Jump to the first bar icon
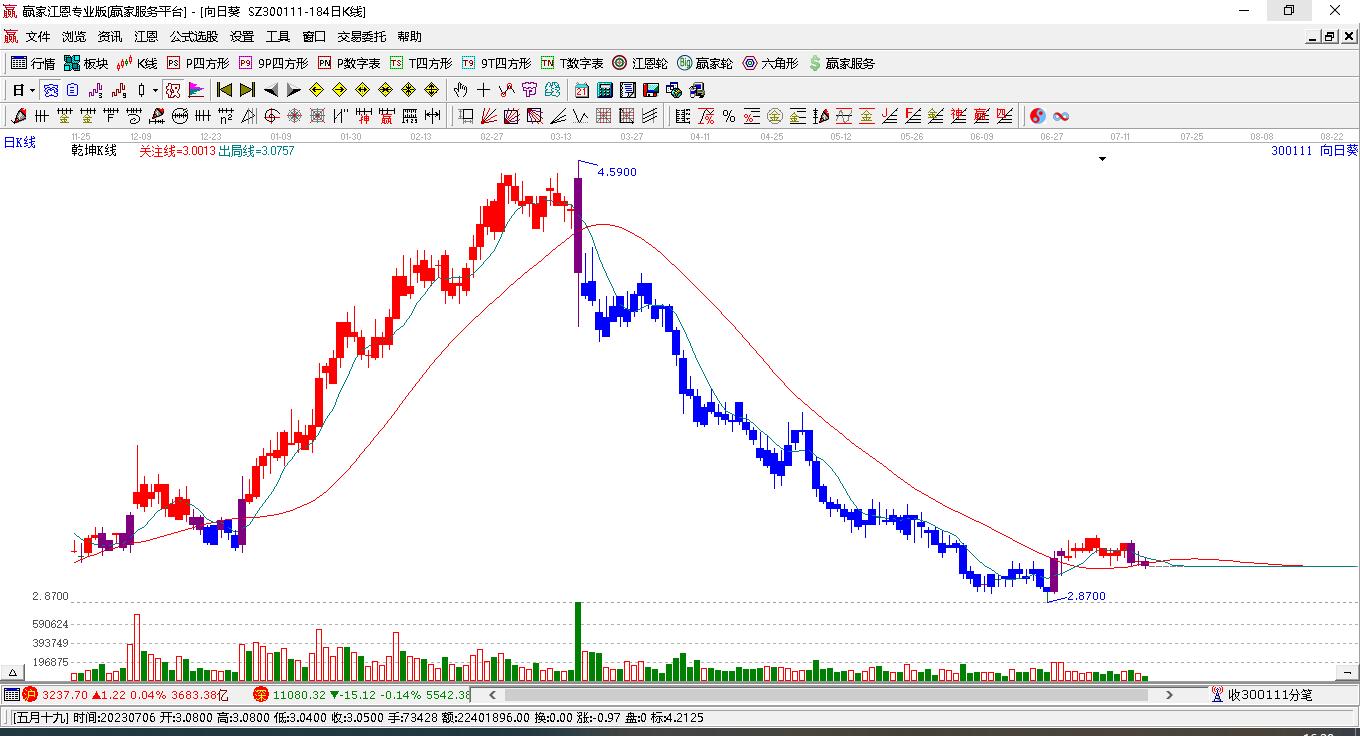This screenshot has height=736, width=1360. tap(224, 90)
